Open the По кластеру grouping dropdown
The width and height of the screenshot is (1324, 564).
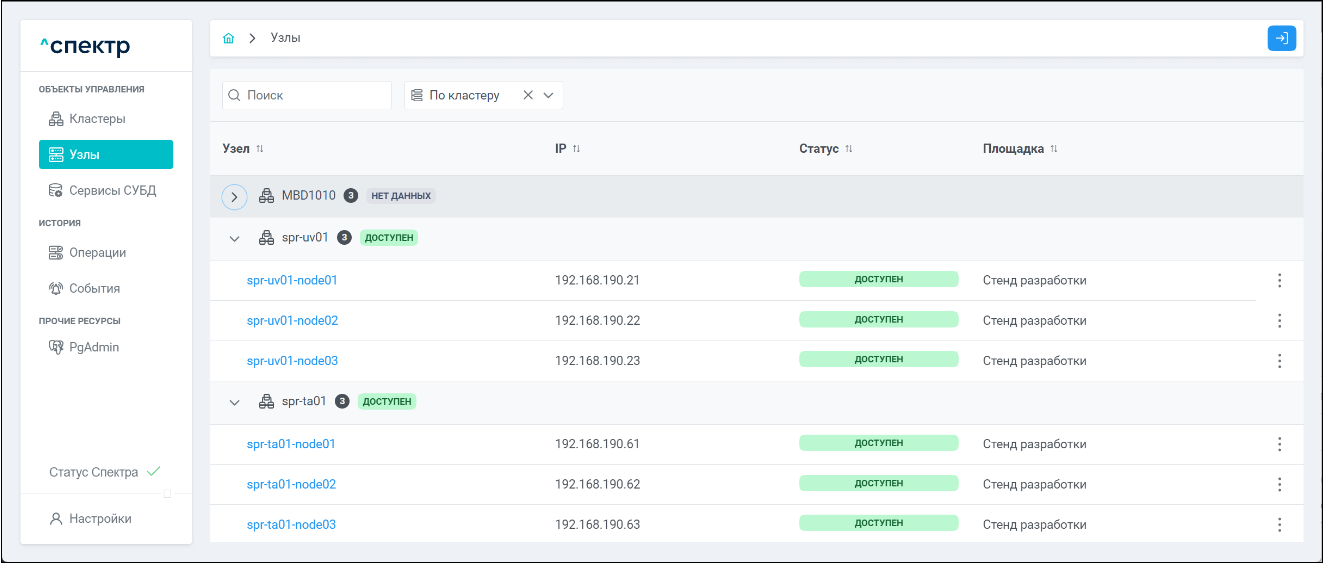click(x=548, y=96)
